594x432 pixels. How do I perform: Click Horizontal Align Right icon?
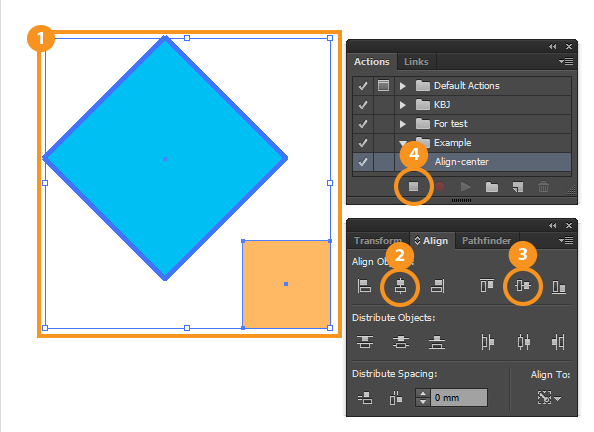pyautogui.click(x=437, y=286)
